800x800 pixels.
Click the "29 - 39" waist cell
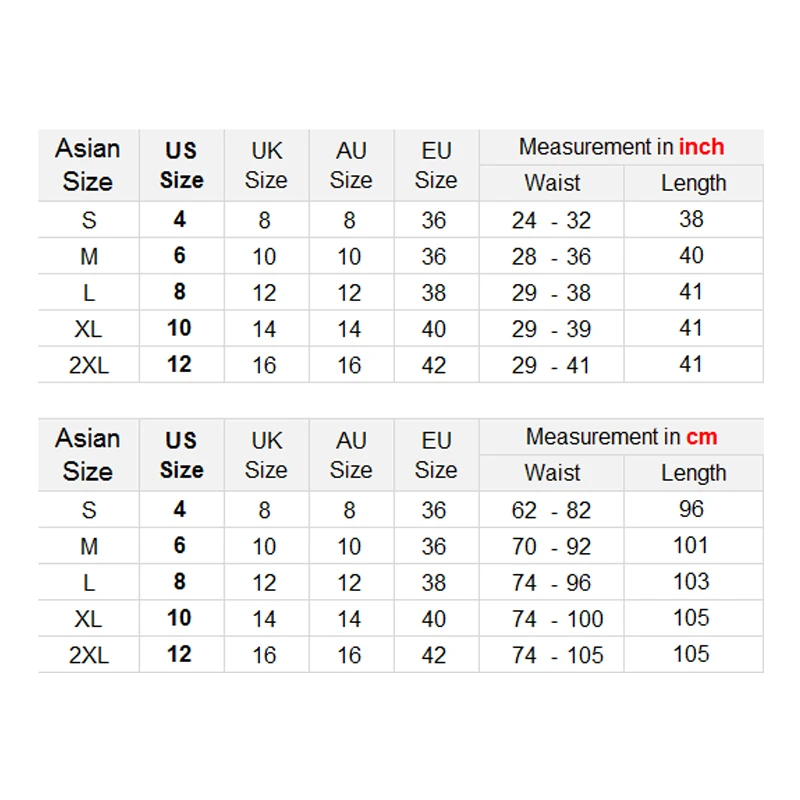(551, 329)
